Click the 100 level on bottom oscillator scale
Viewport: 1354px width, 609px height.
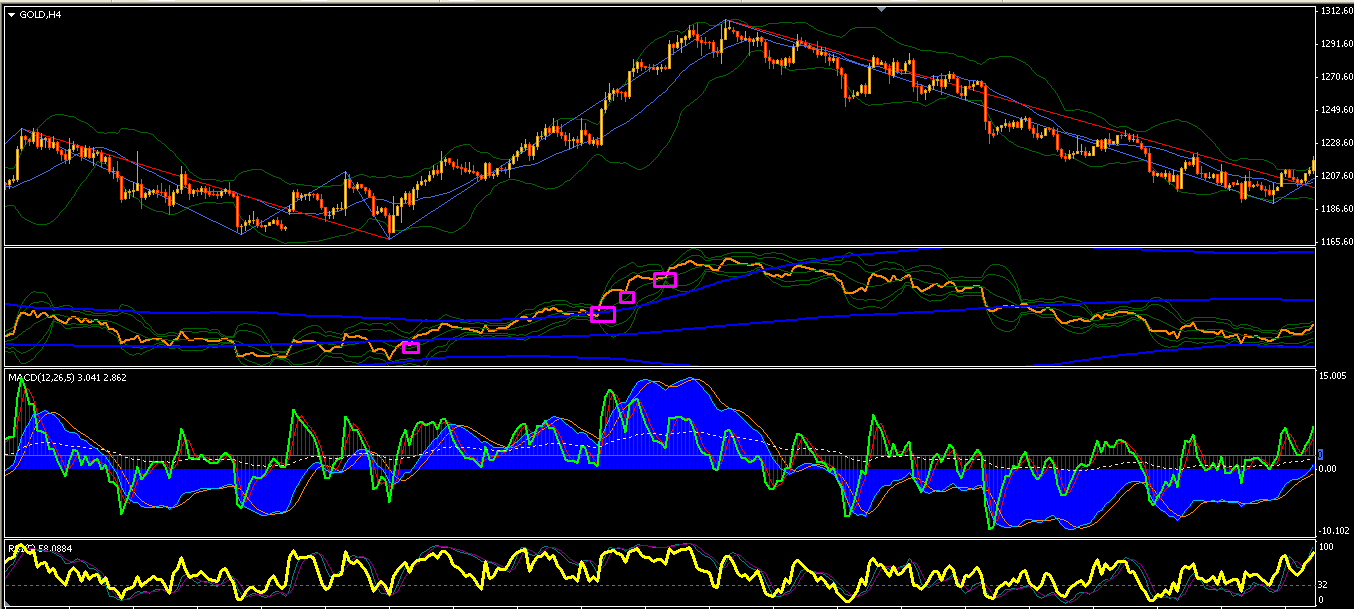[x=1328, y=548]
